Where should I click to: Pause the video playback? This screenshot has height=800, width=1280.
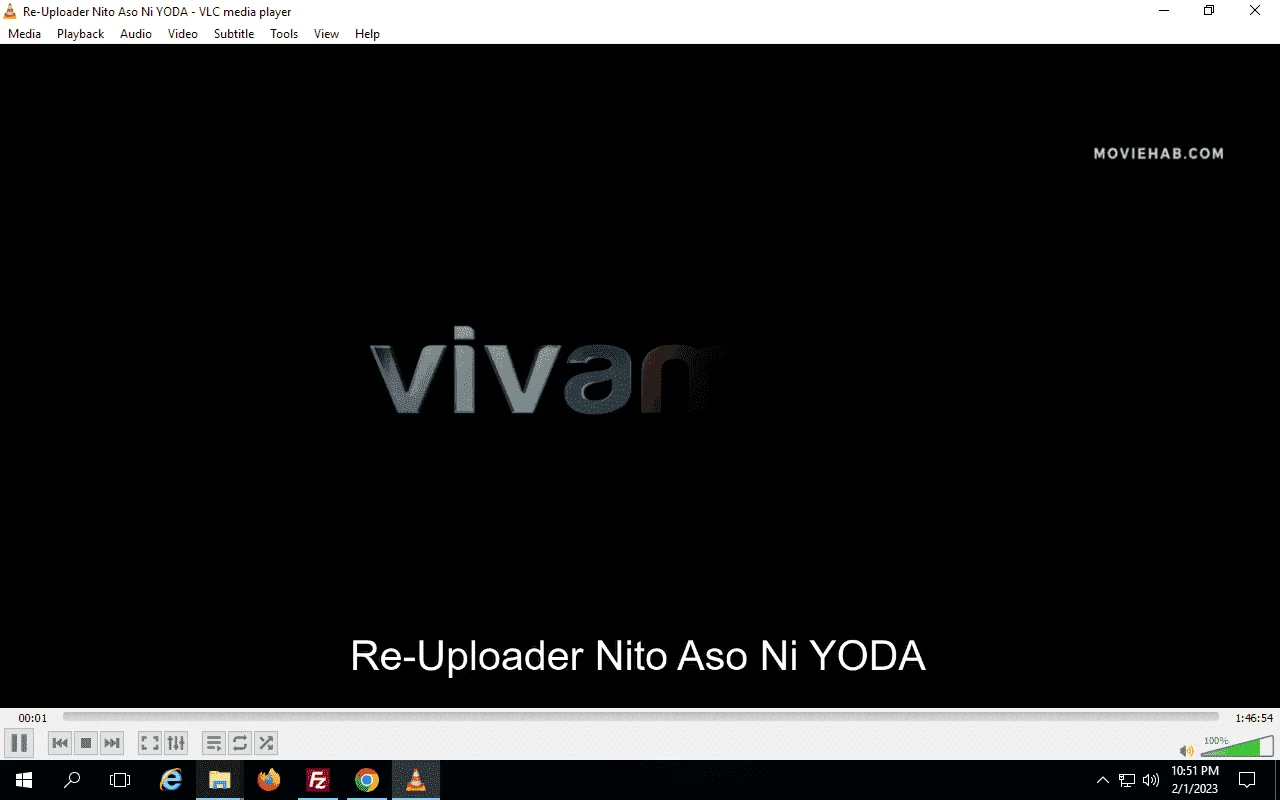point(18,743)
